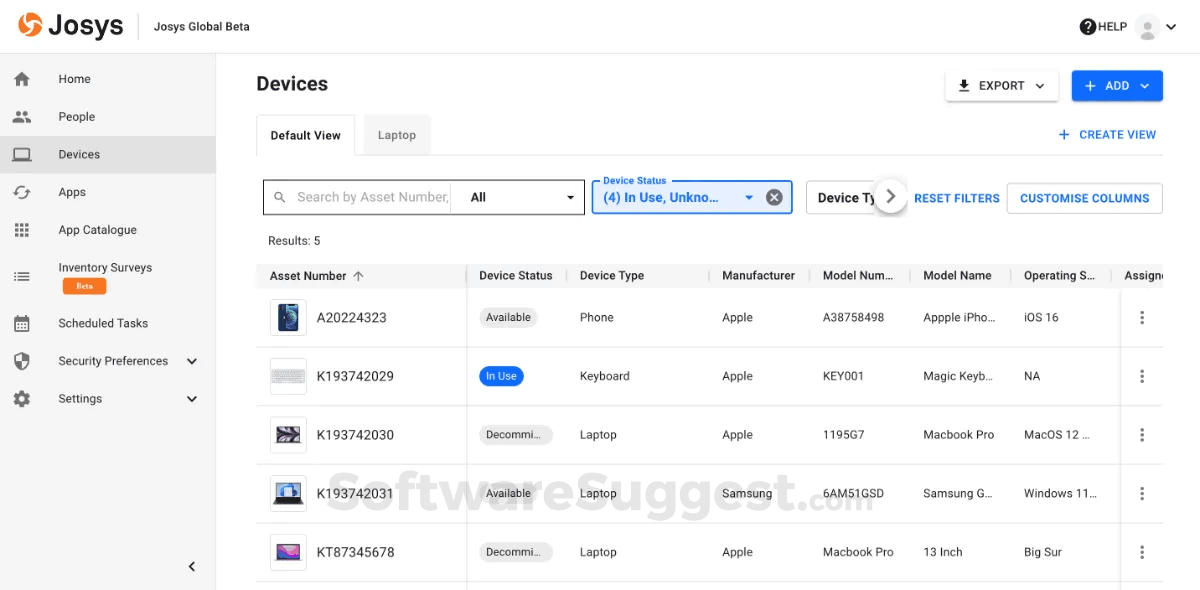Switch to the Laptop view tab
The image size is (1200, 590).
click(397, 136)
